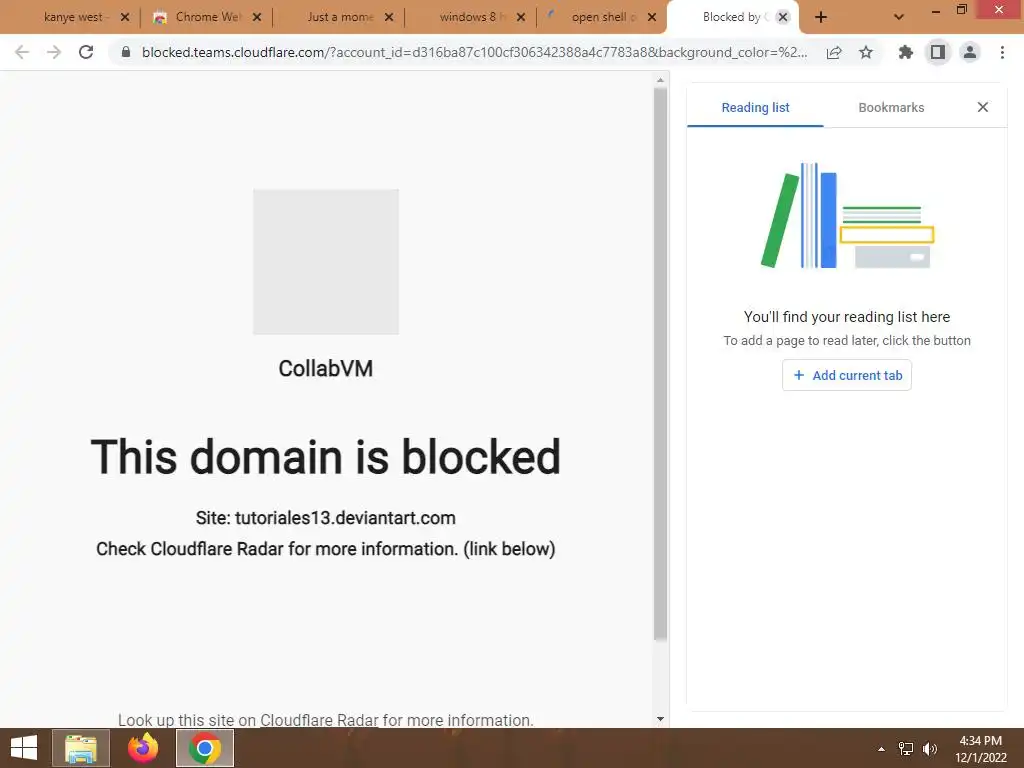View site information via lock icon

point(126,52)
